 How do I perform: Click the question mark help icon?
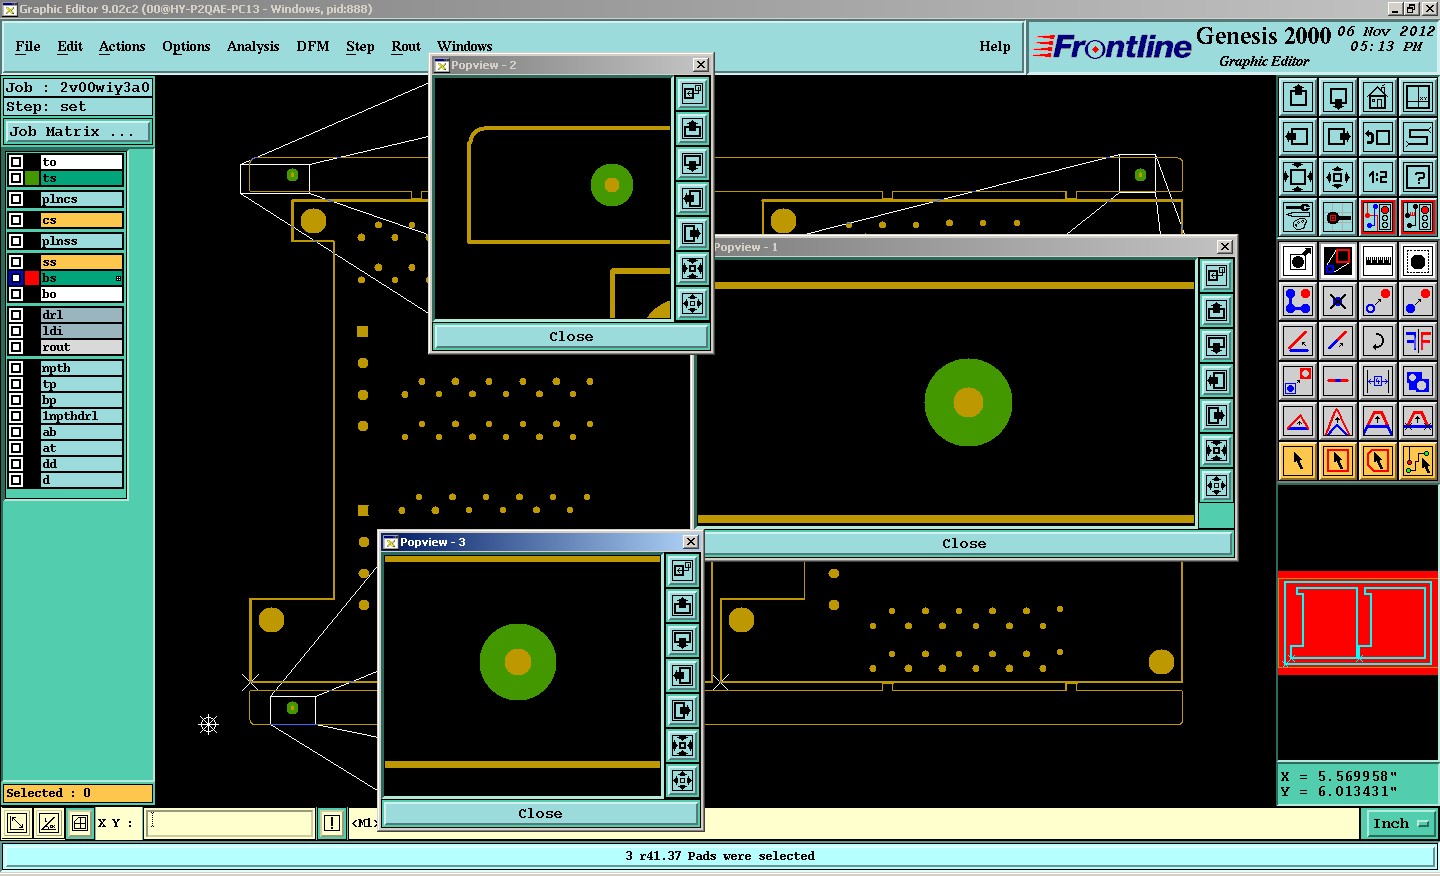[1418, 177]
